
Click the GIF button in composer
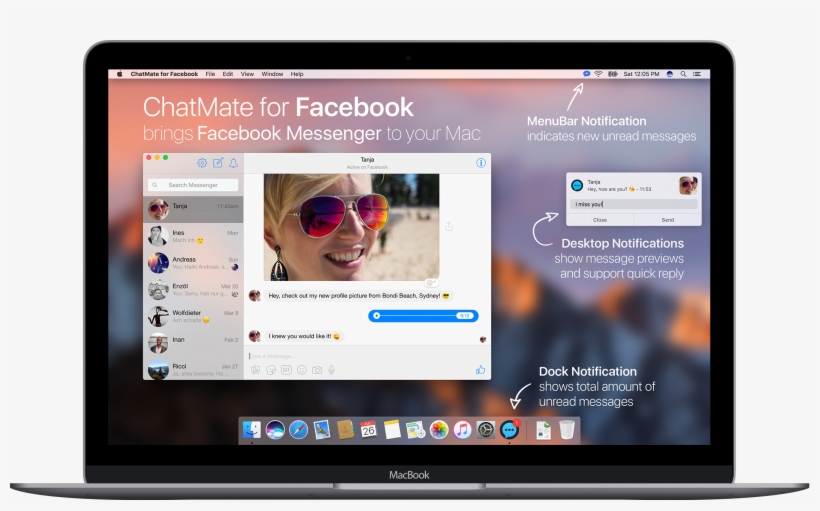[286, 370]
